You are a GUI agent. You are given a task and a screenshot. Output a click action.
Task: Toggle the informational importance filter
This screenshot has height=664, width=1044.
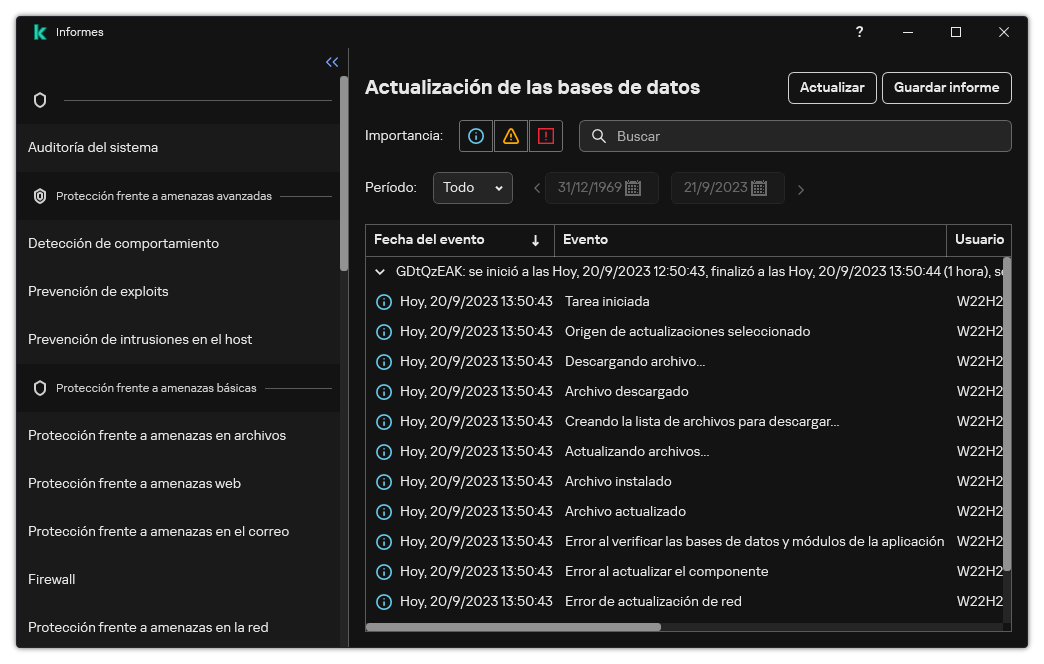[475, 136]
